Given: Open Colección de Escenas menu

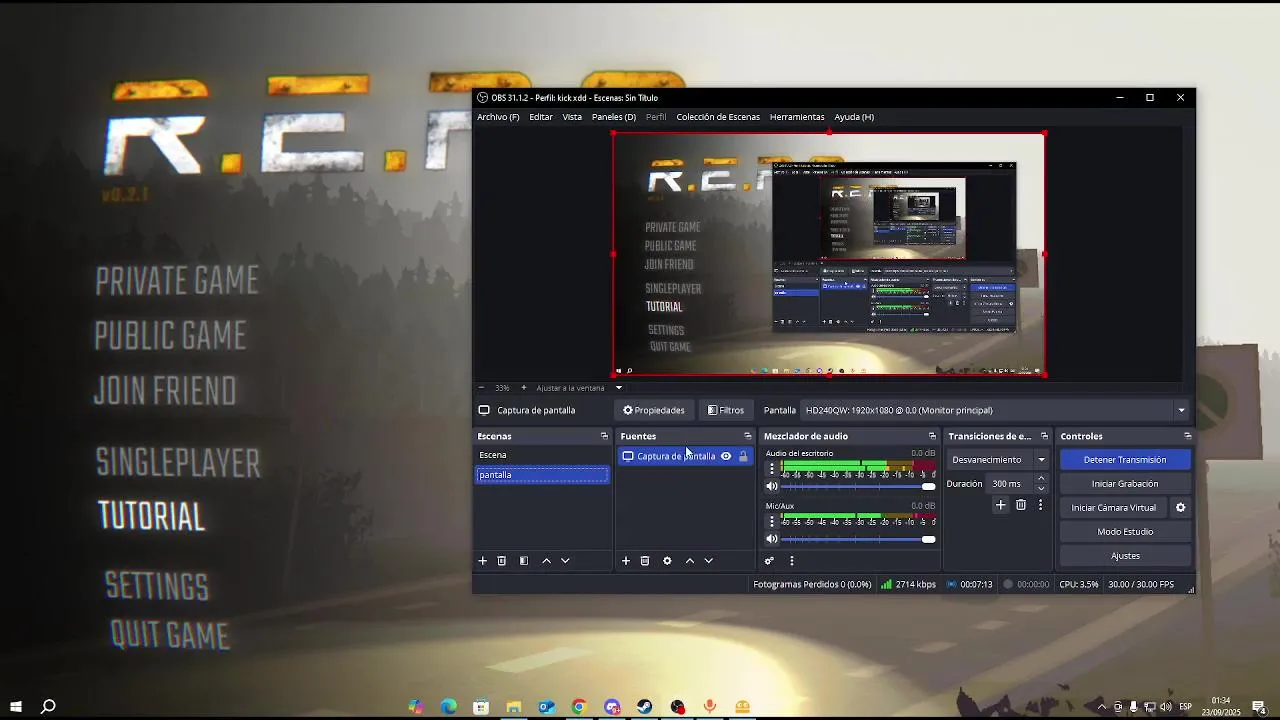Looking at the screenshot, I should [718, 117].
